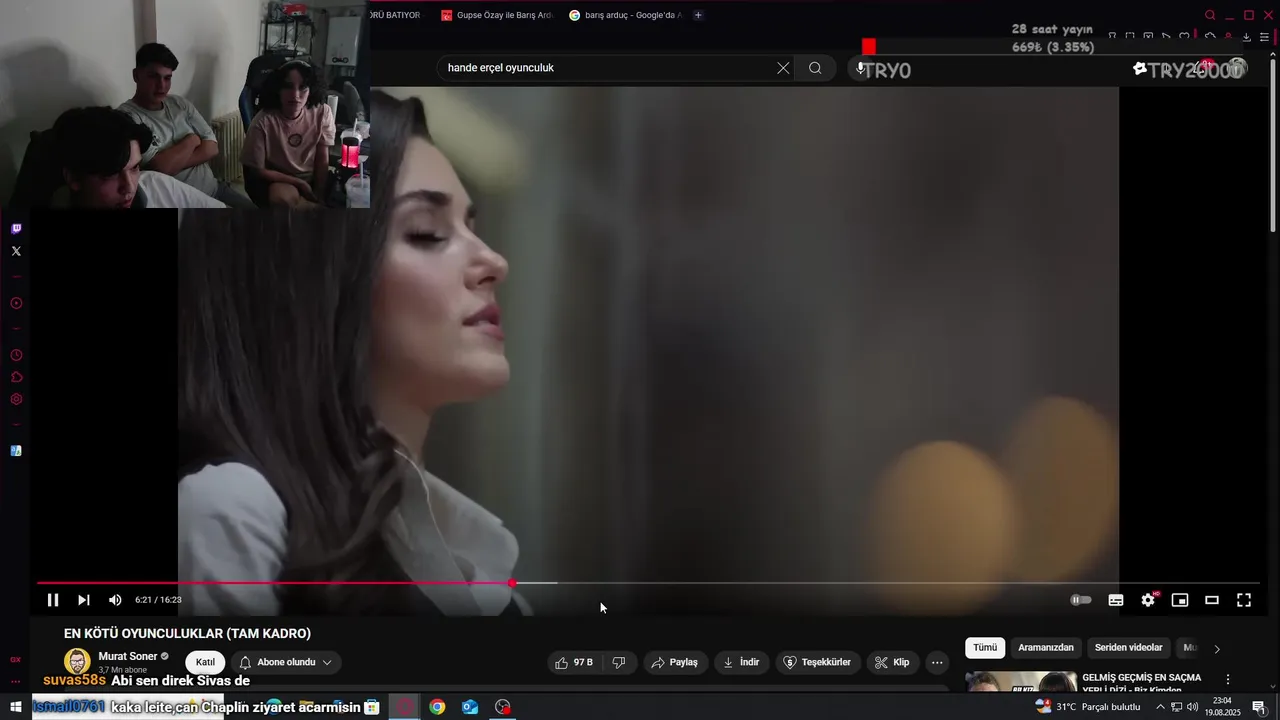Viewport: 1280px width, 720px height.
Task: Open the browser downloads icon
Action: coord(1246,37)
